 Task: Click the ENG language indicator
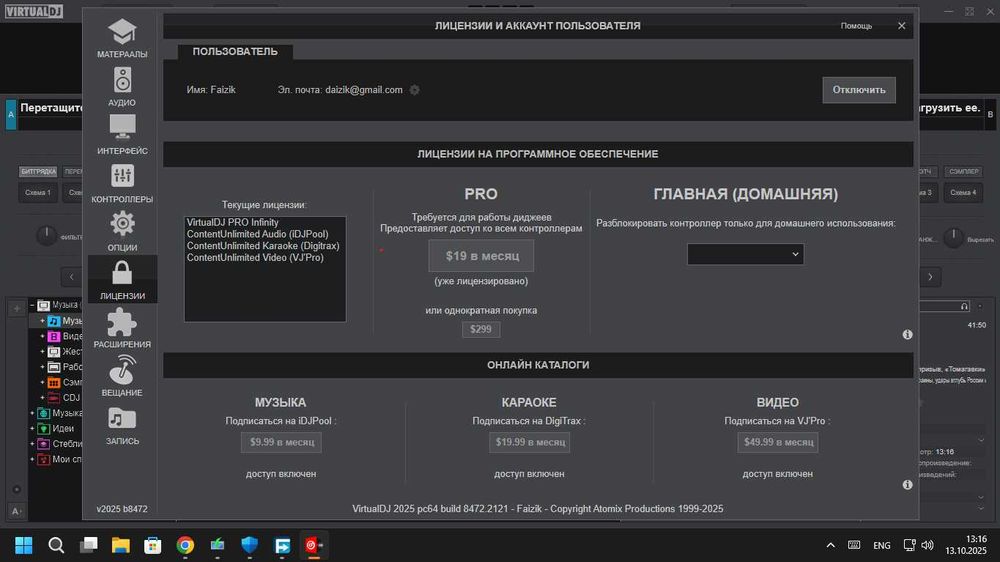(x=881, y=545)
